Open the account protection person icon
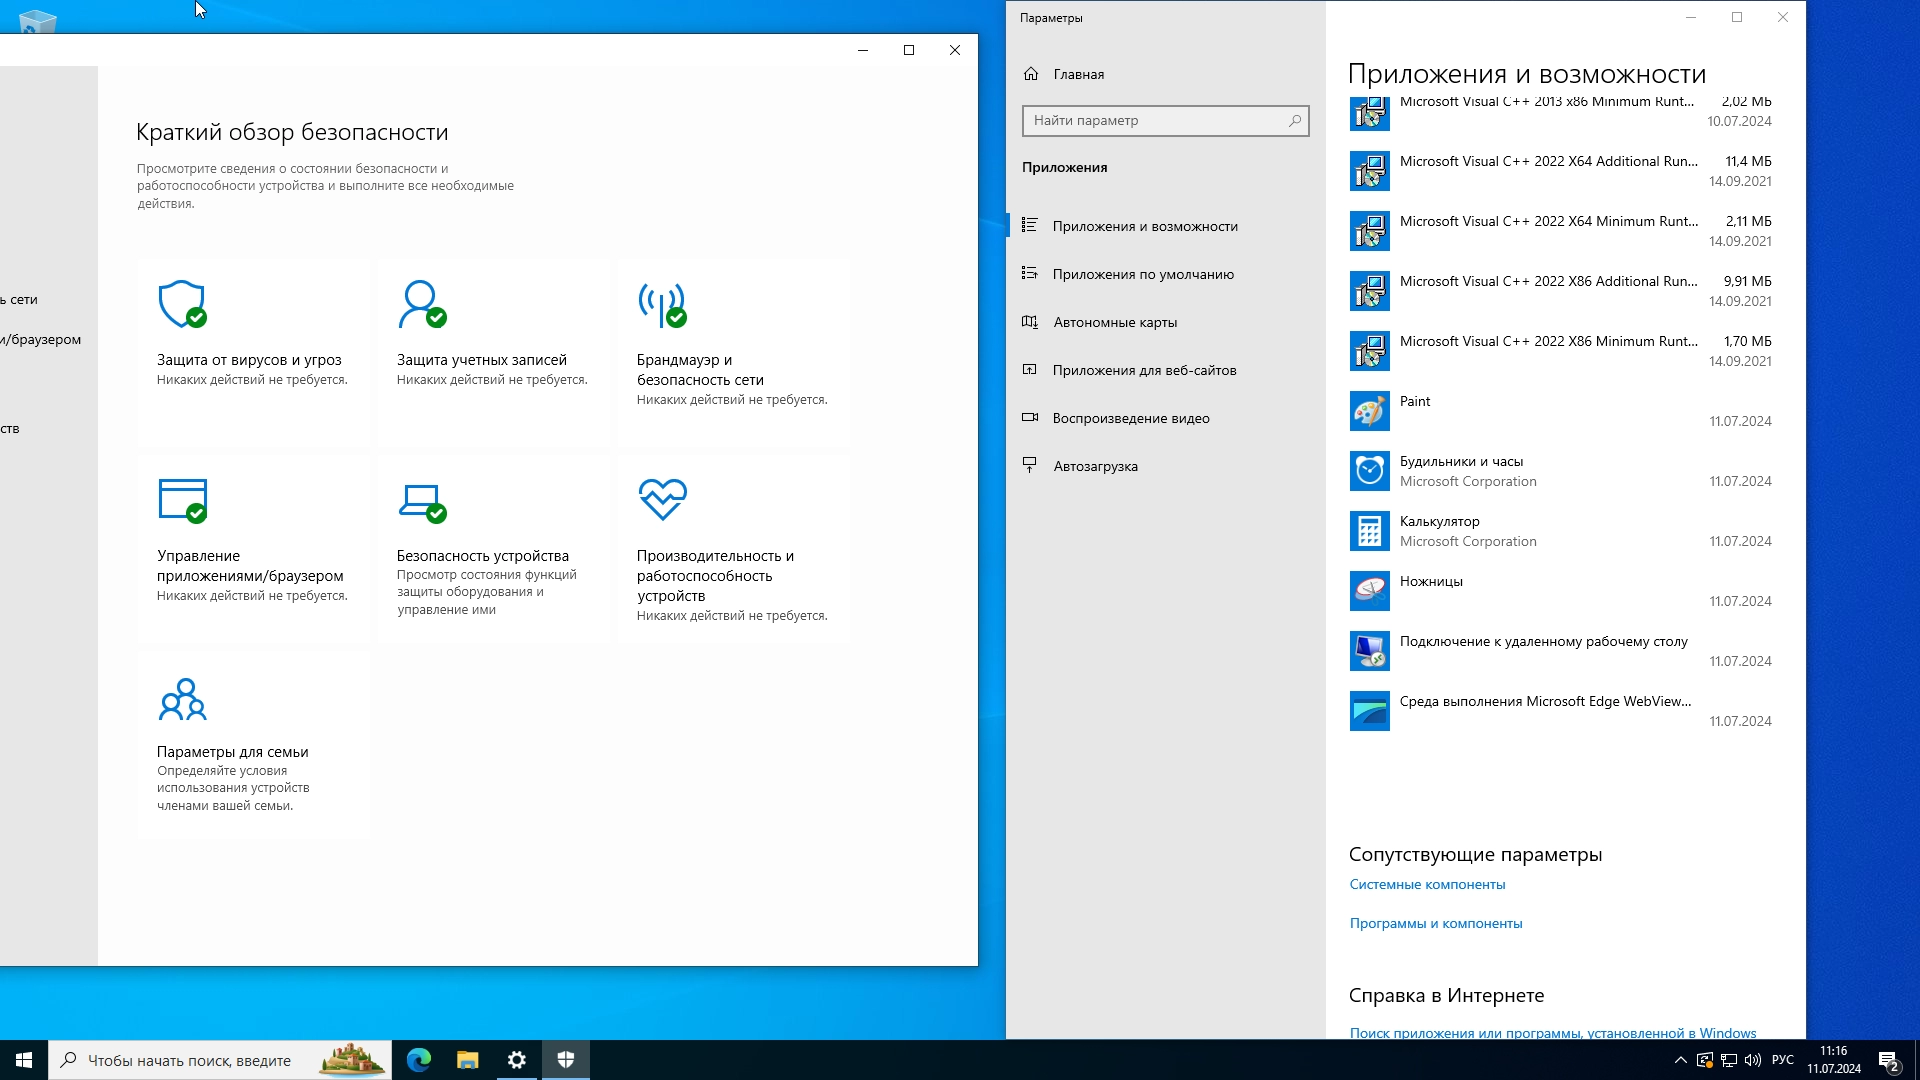 click(x=421, y=304)
